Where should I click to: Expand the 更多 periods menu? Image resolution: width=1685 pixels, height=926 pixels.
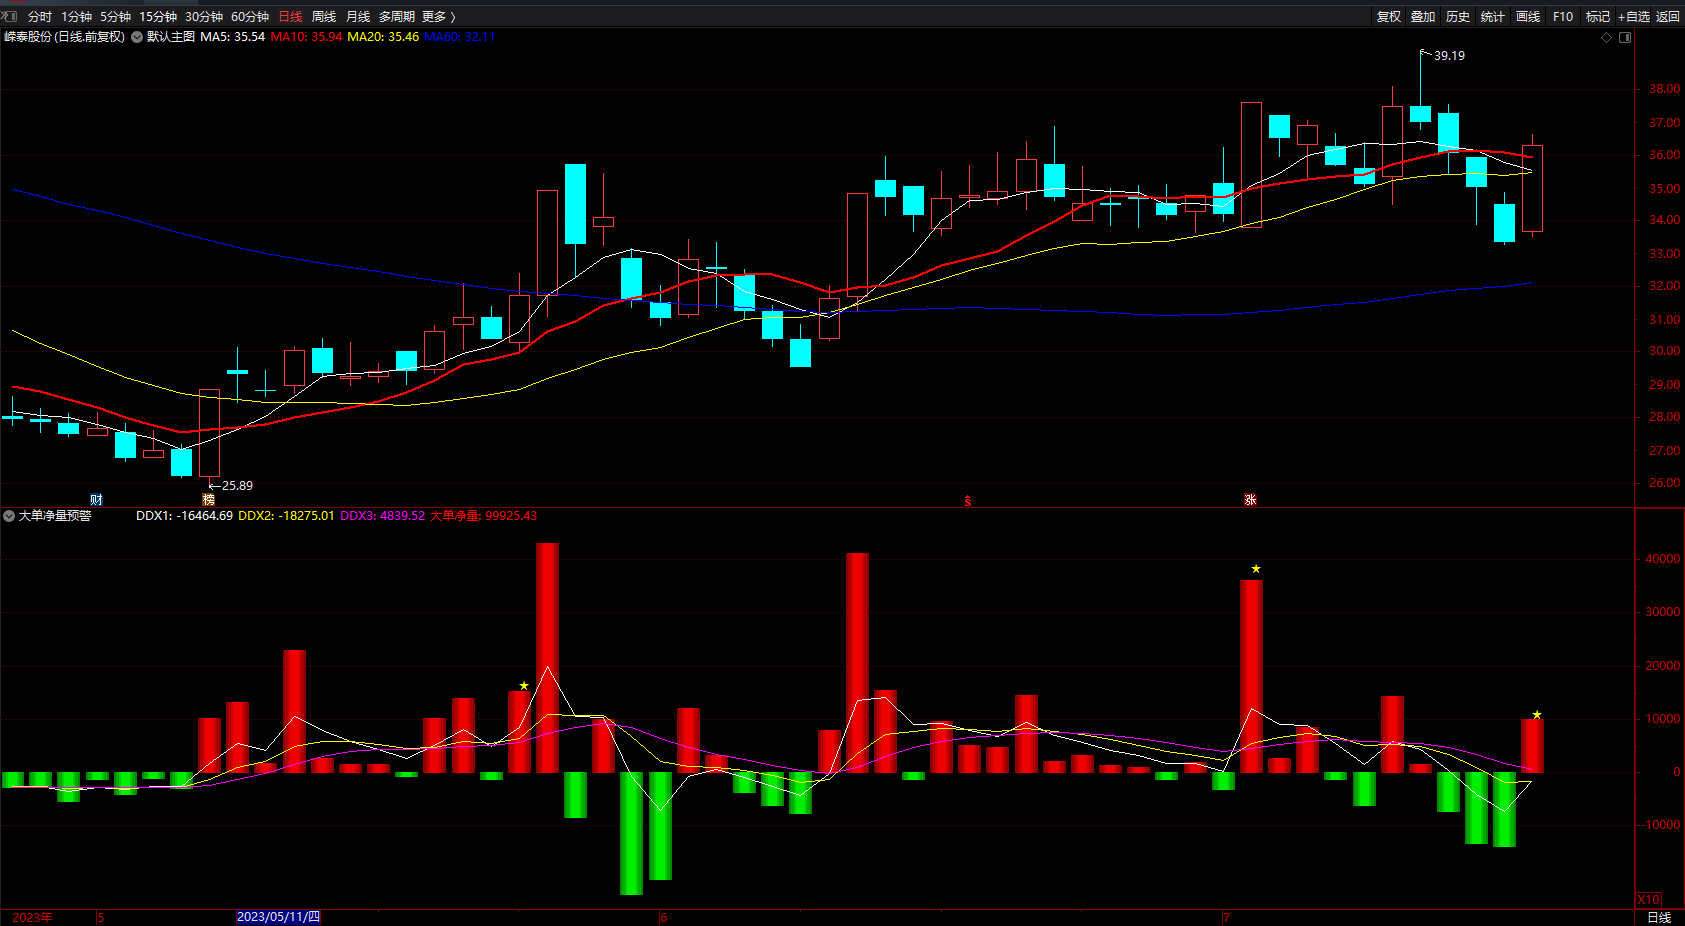click(439, 17)
